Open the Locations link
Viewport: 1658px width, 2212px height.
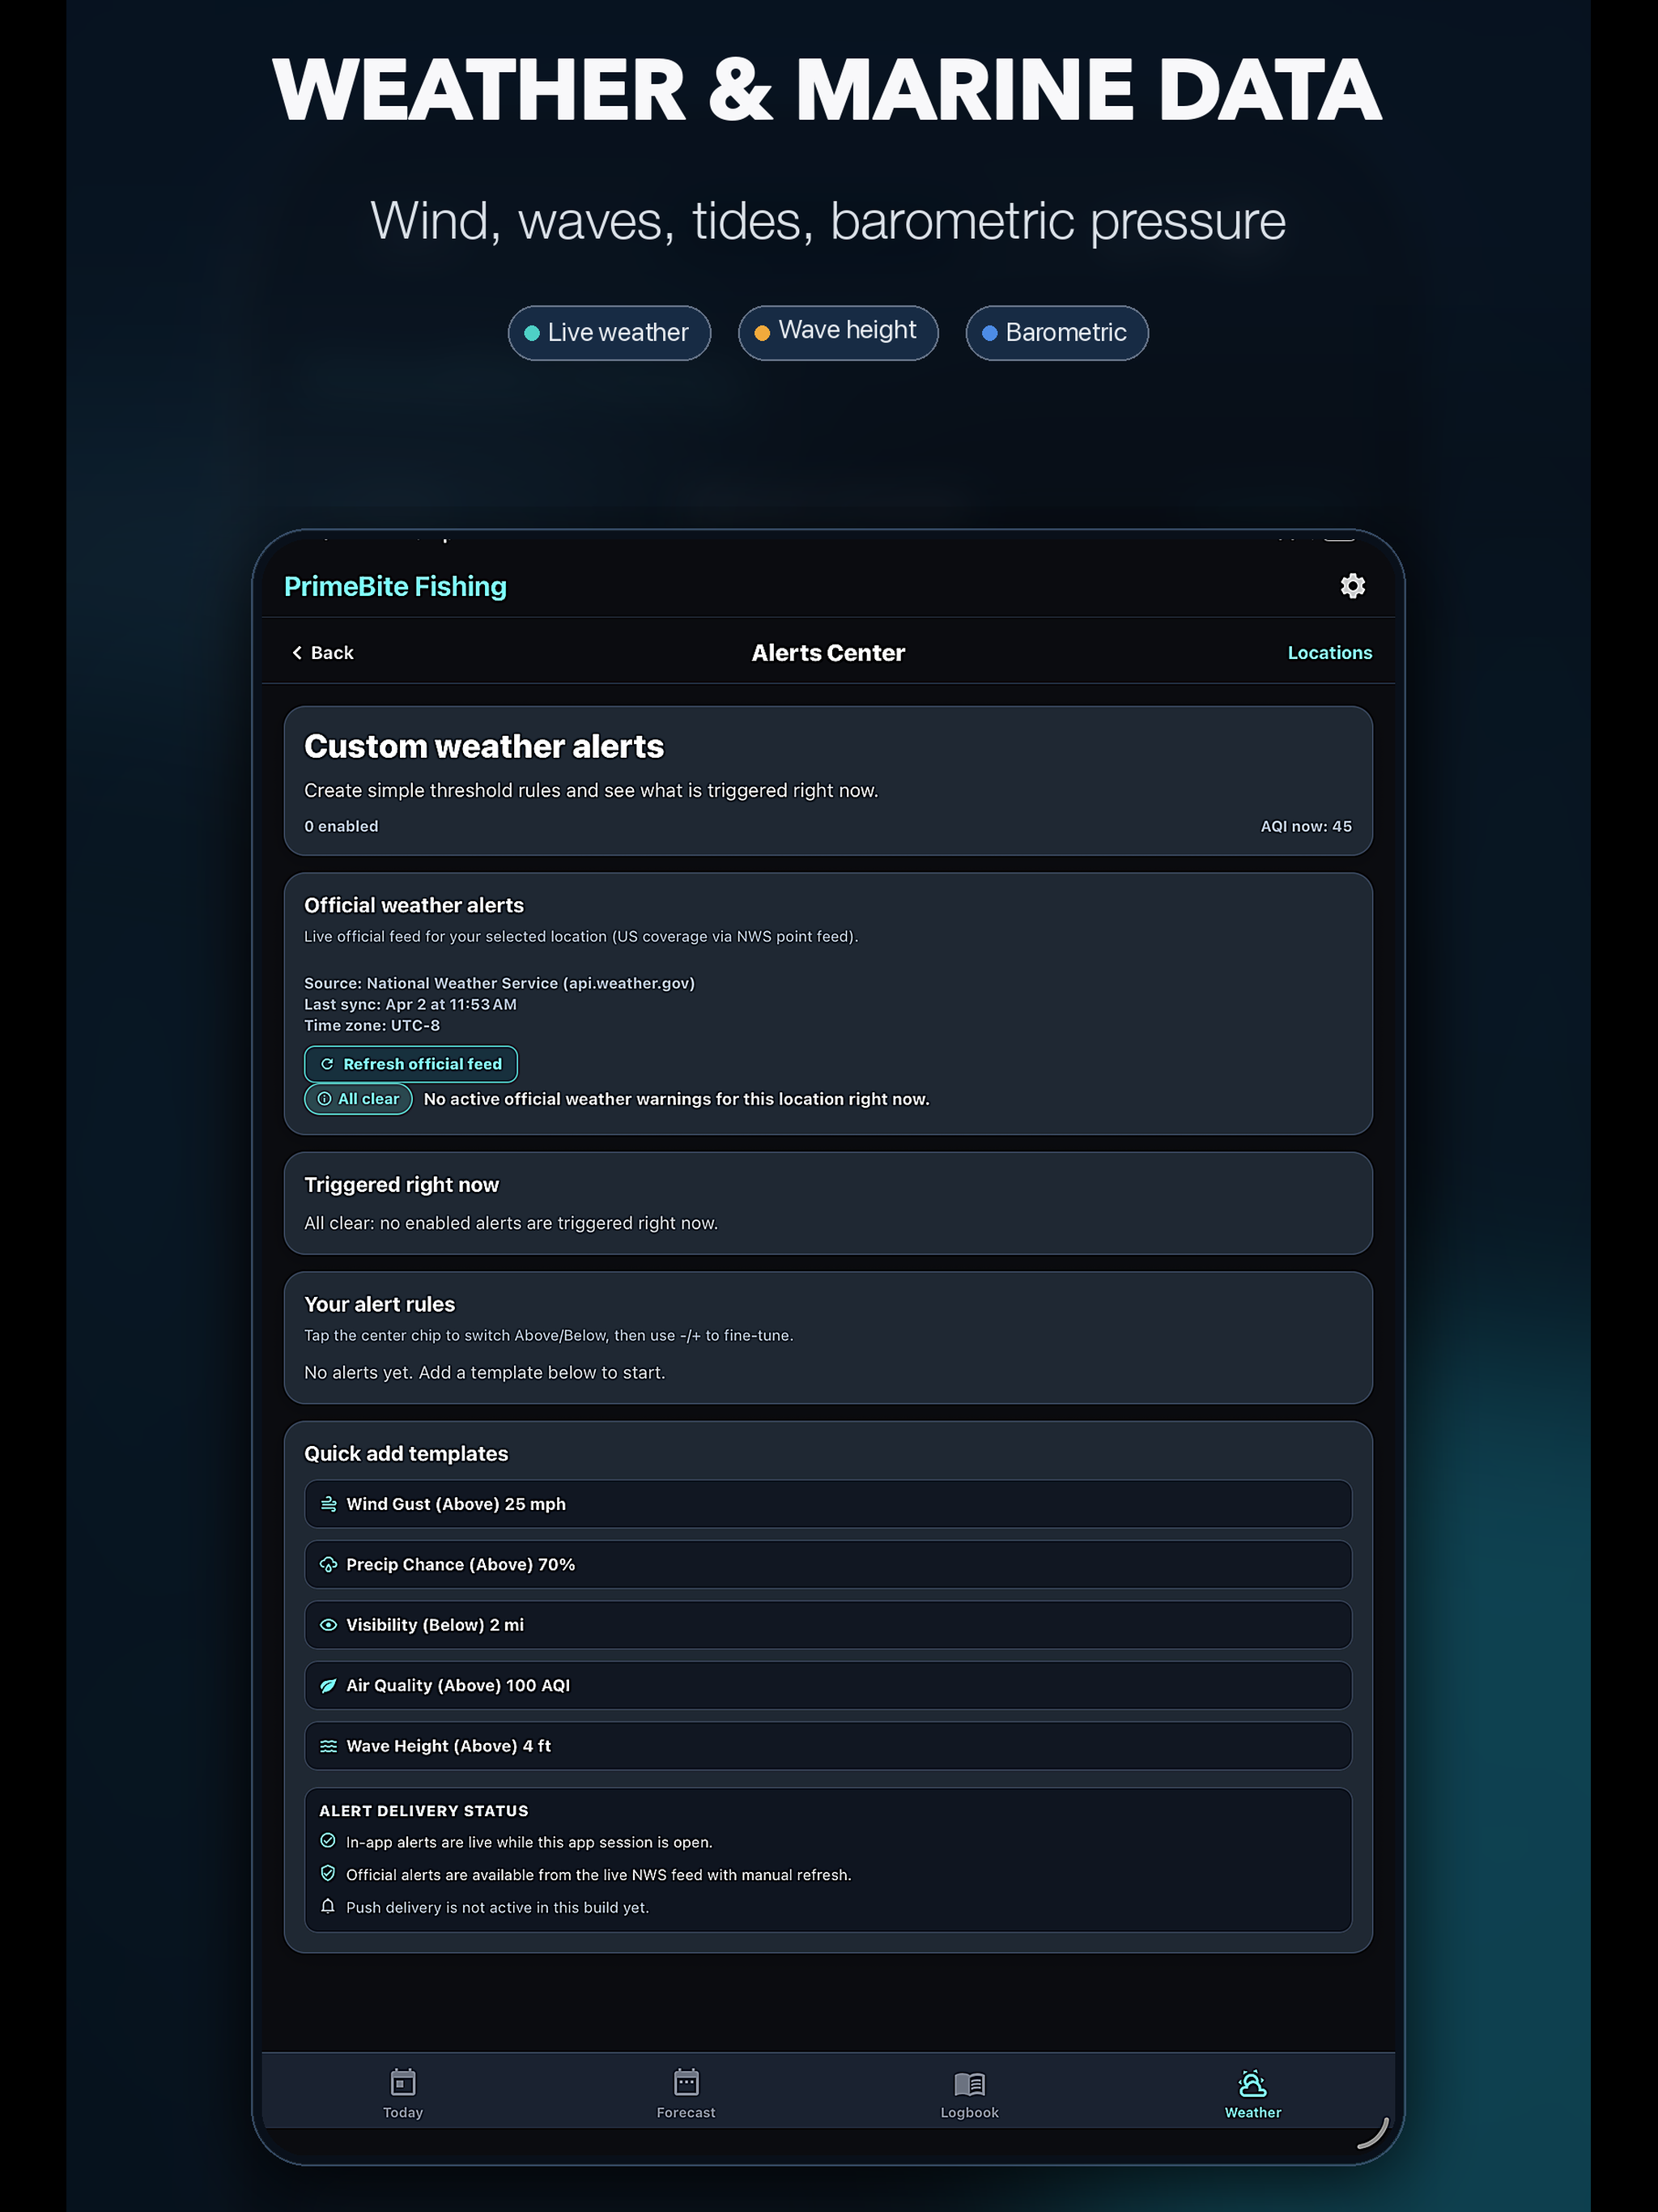click(x=1329, y=653)
